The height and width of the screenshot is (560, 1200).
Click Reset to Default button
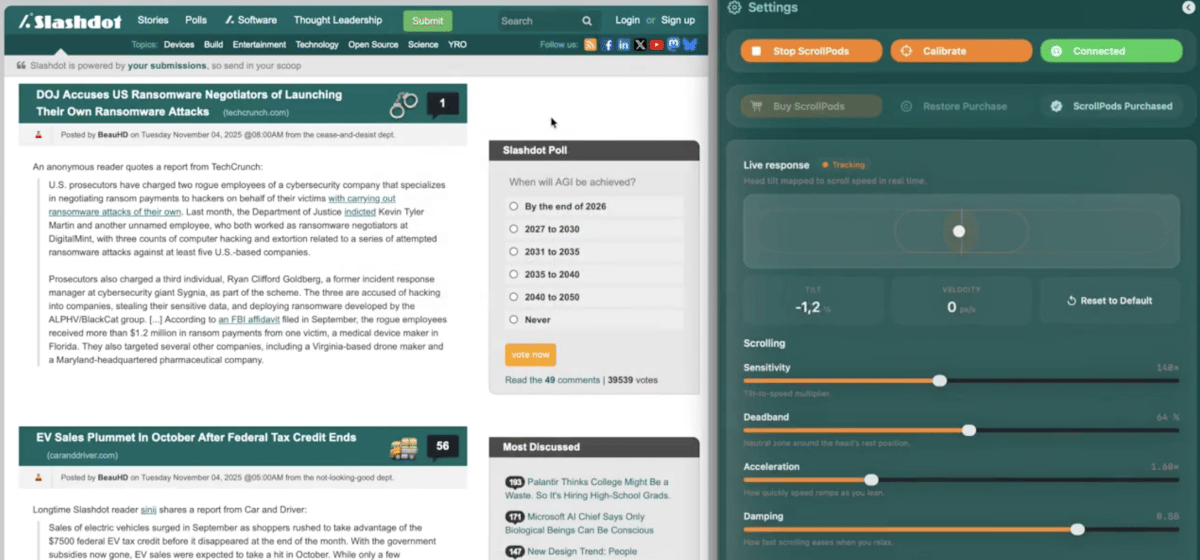[x=1110, y=300]
